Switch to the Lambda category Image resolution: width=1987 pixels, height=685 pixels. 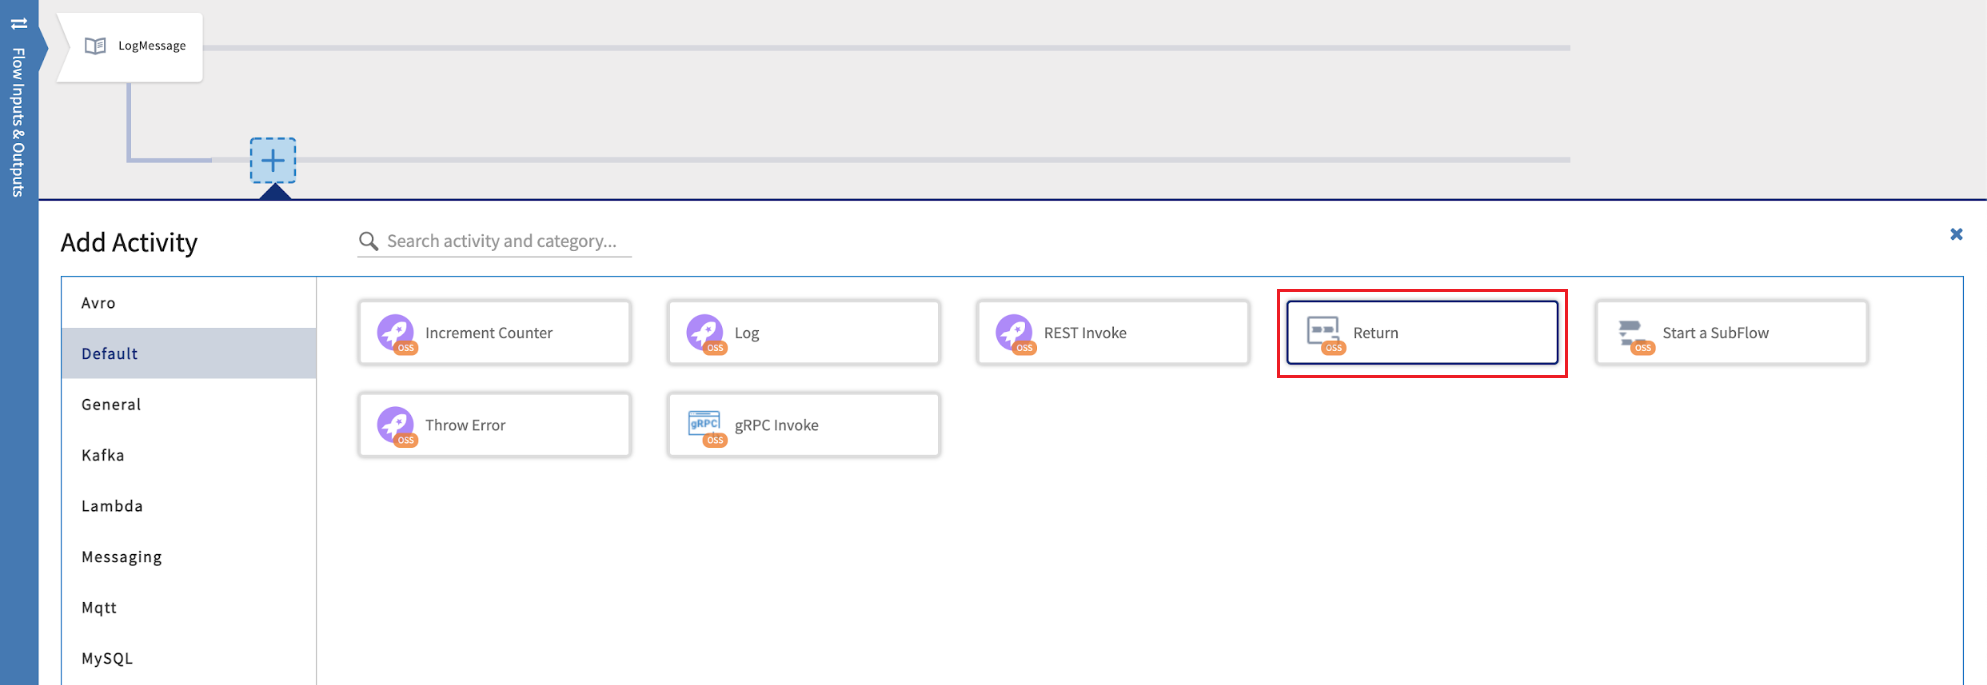(112, 506)
